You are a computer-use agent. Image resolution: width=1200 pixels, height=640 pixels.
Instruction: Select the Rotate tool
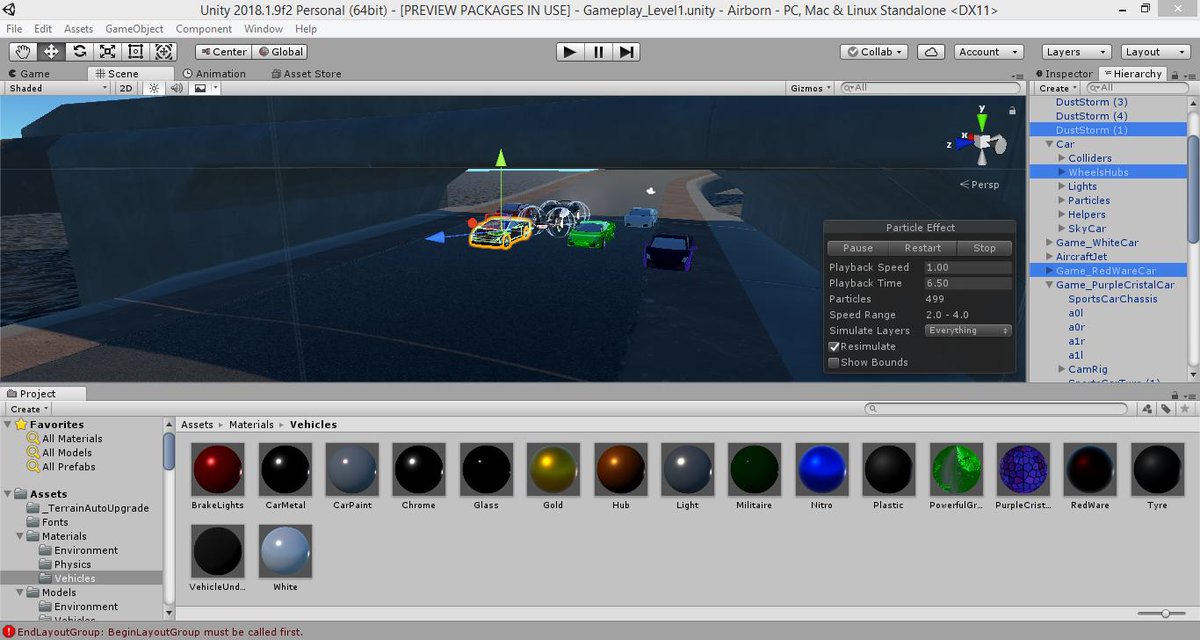(79, 52)
